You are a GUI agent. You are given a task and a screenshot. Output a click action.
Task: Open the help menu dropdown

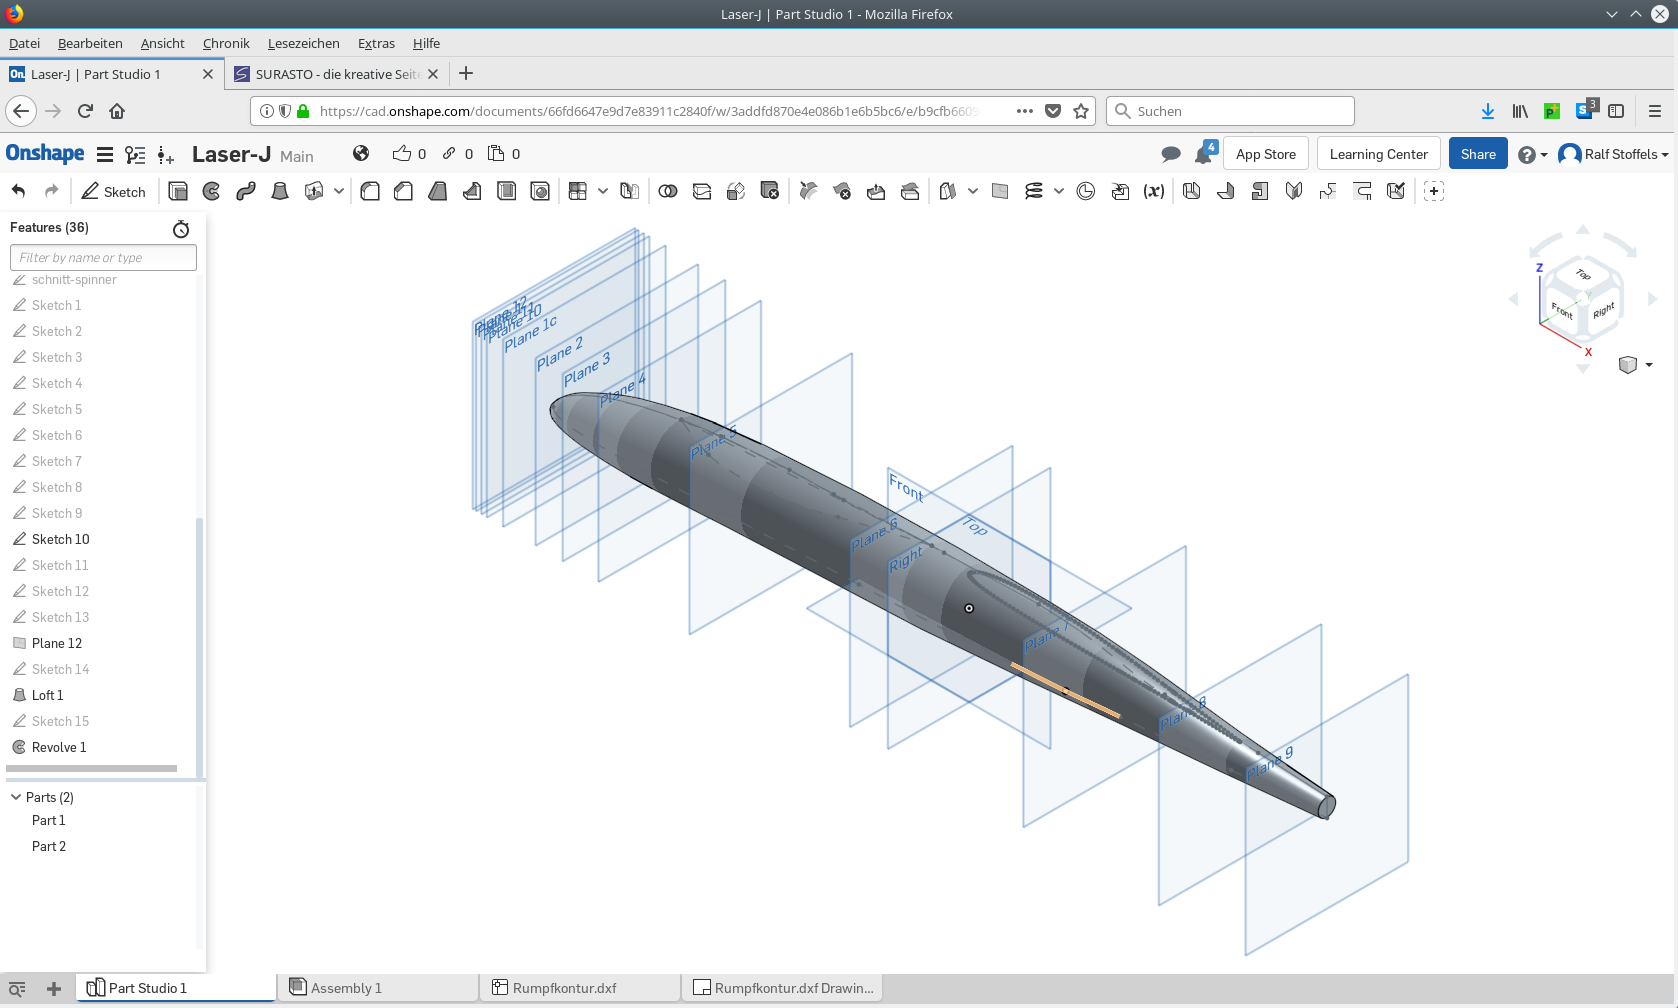click(x=1532, y=154)
